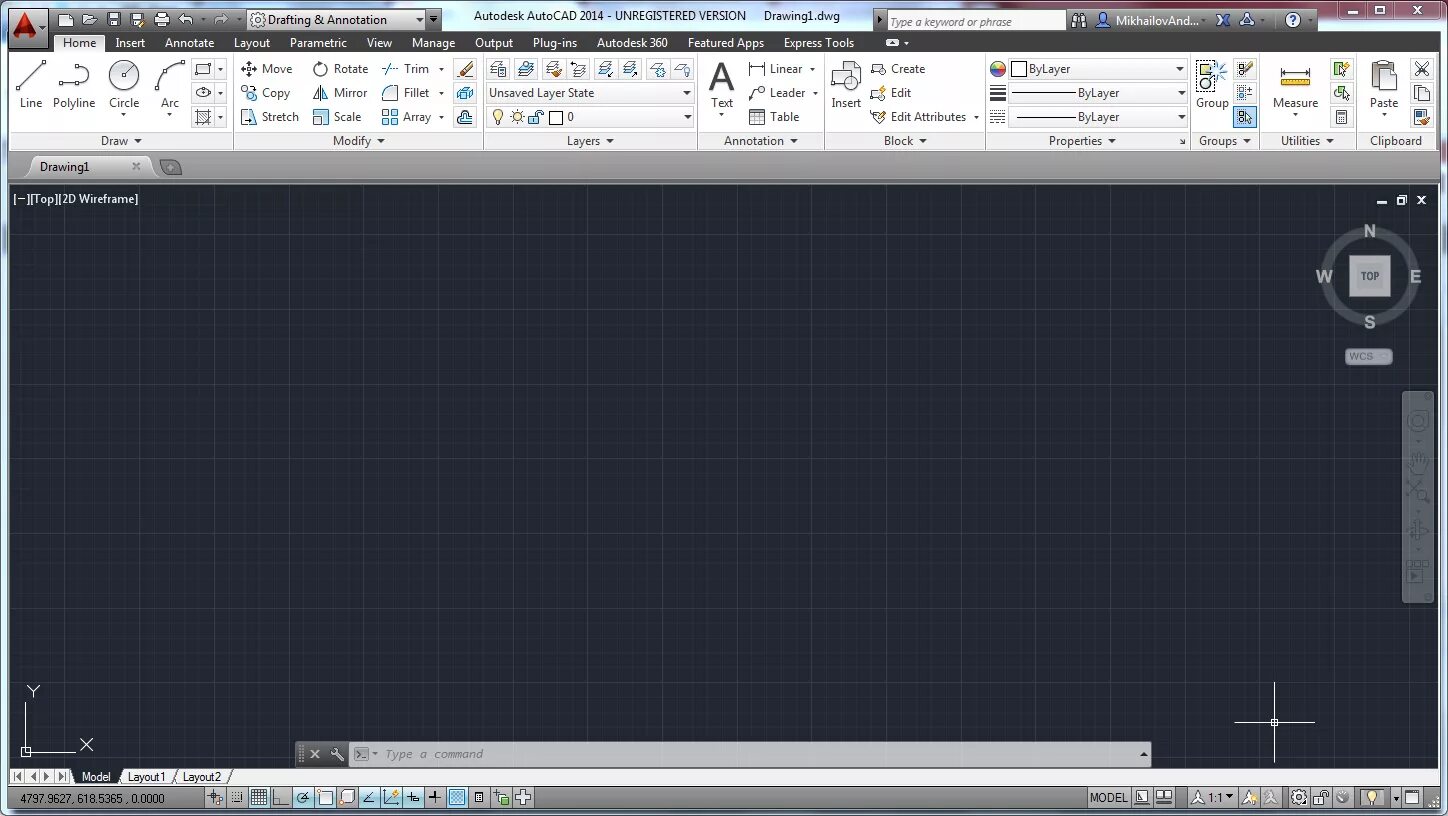Toggle toolbar/window lock padlock icon
Screen dimensions: 1448x816
pyautogui.click(x=1321, y=798)
